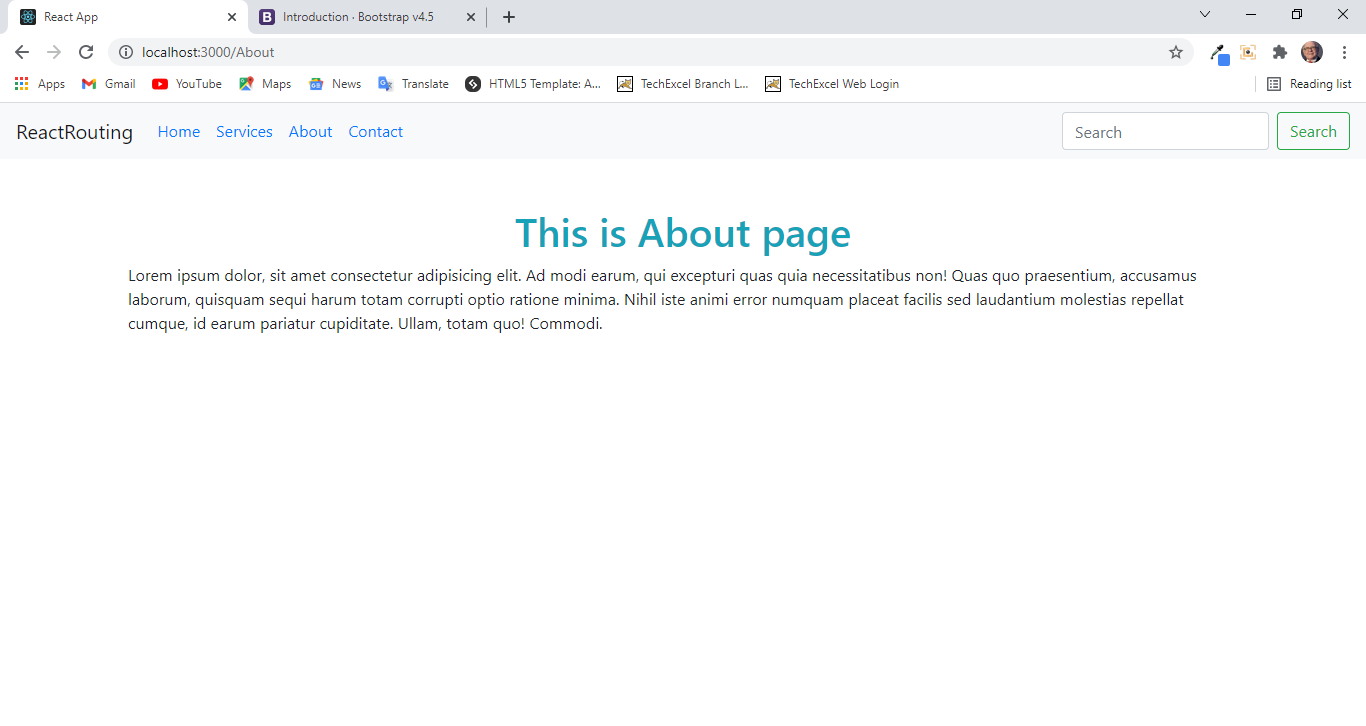Navigate to the Services page link

tap(244, 131)
